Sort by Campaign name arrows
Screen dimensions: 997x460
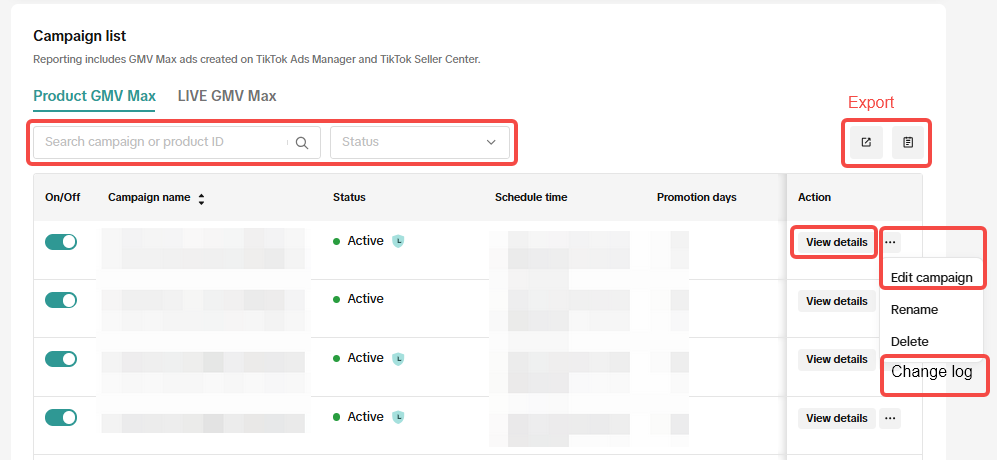coord(201,199)
